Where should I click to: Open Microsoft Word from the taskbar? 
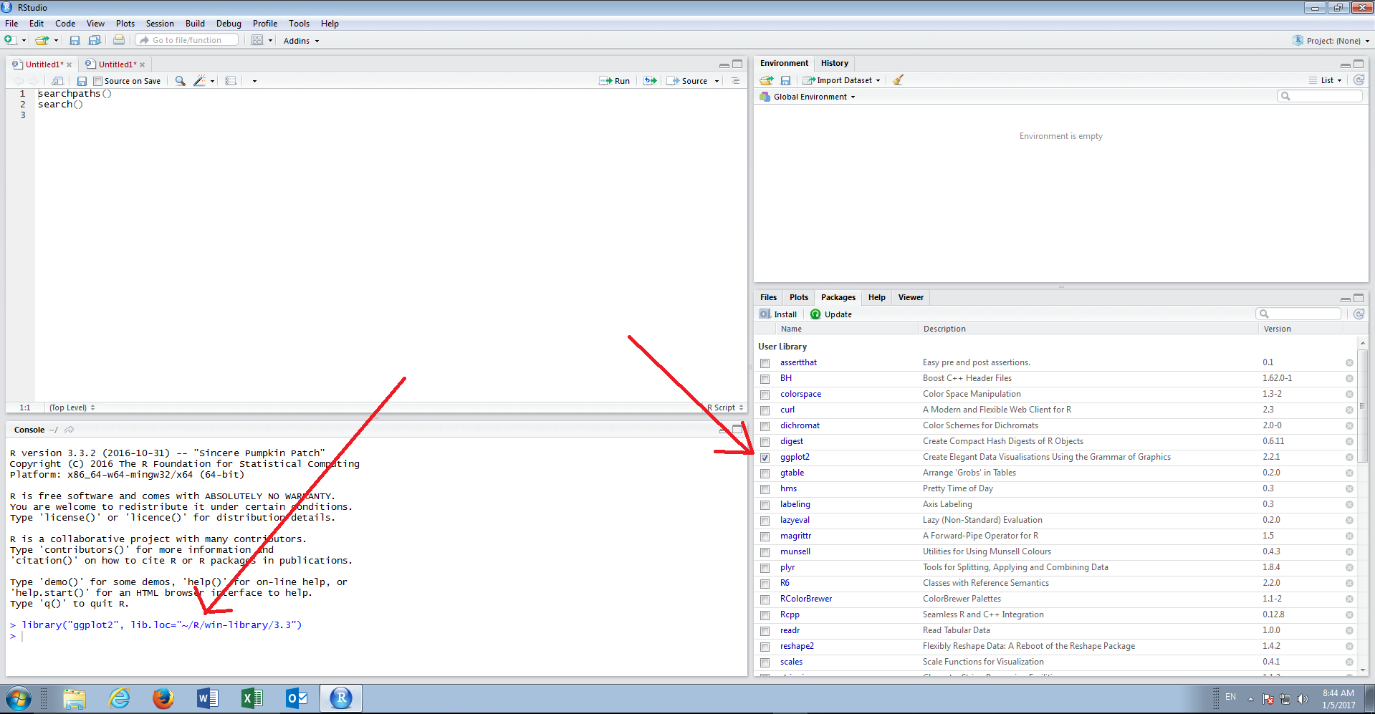(x=208, y=698)
